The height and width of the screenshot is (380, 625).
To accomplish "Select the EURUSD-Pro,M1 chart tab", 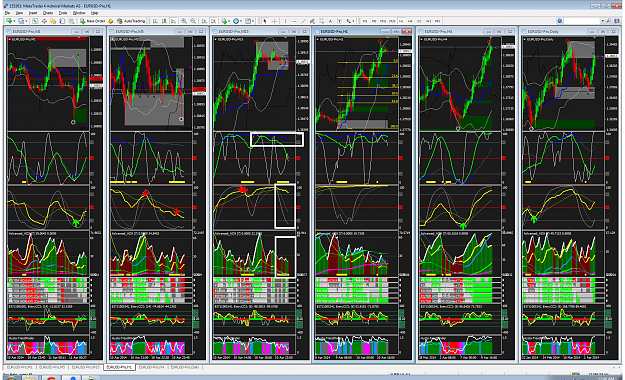I will (x=19, y=367).
